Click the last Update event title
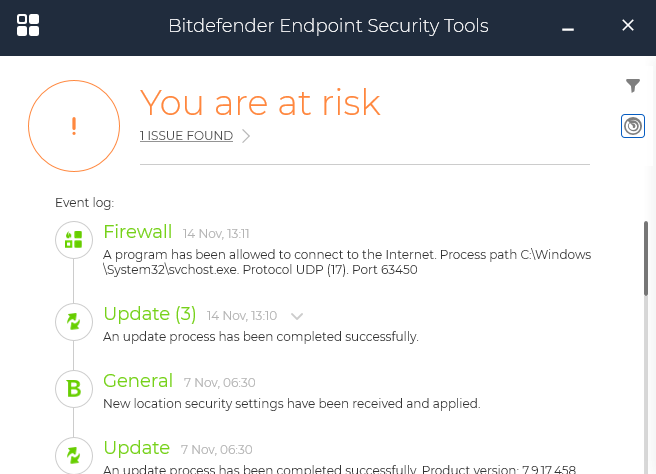The width and height of the screenshot is (656, 474). (x=137, y=448)
